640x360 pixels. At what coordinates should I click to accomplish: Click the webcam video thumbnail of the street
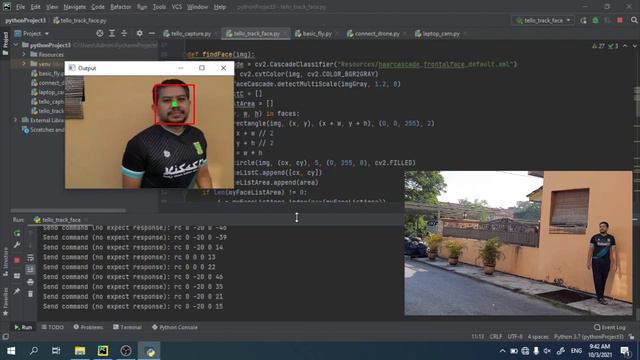pos(518,243)
